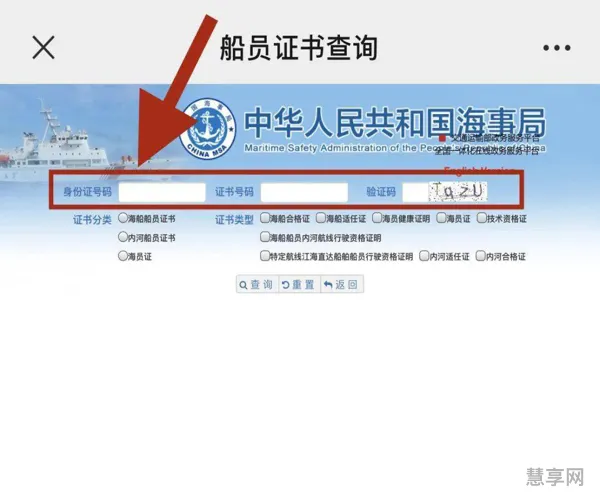Click the 重置 reset button

coord(299,285)
